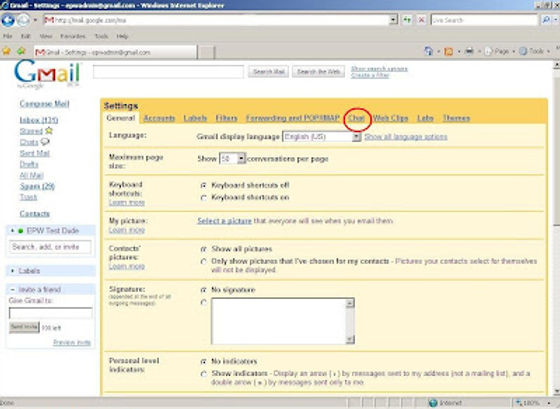This screenshot has height=409, width=560.
Task: Click the star icon beside Starred
Action: [49, 131]
